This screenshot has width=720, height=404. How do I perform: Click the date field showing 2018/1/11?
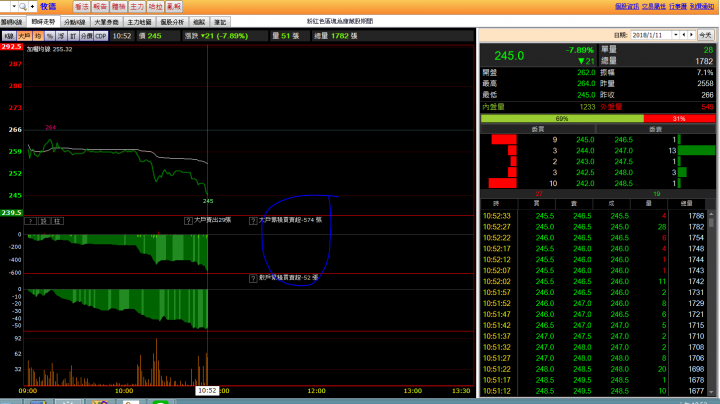[651, 35]
